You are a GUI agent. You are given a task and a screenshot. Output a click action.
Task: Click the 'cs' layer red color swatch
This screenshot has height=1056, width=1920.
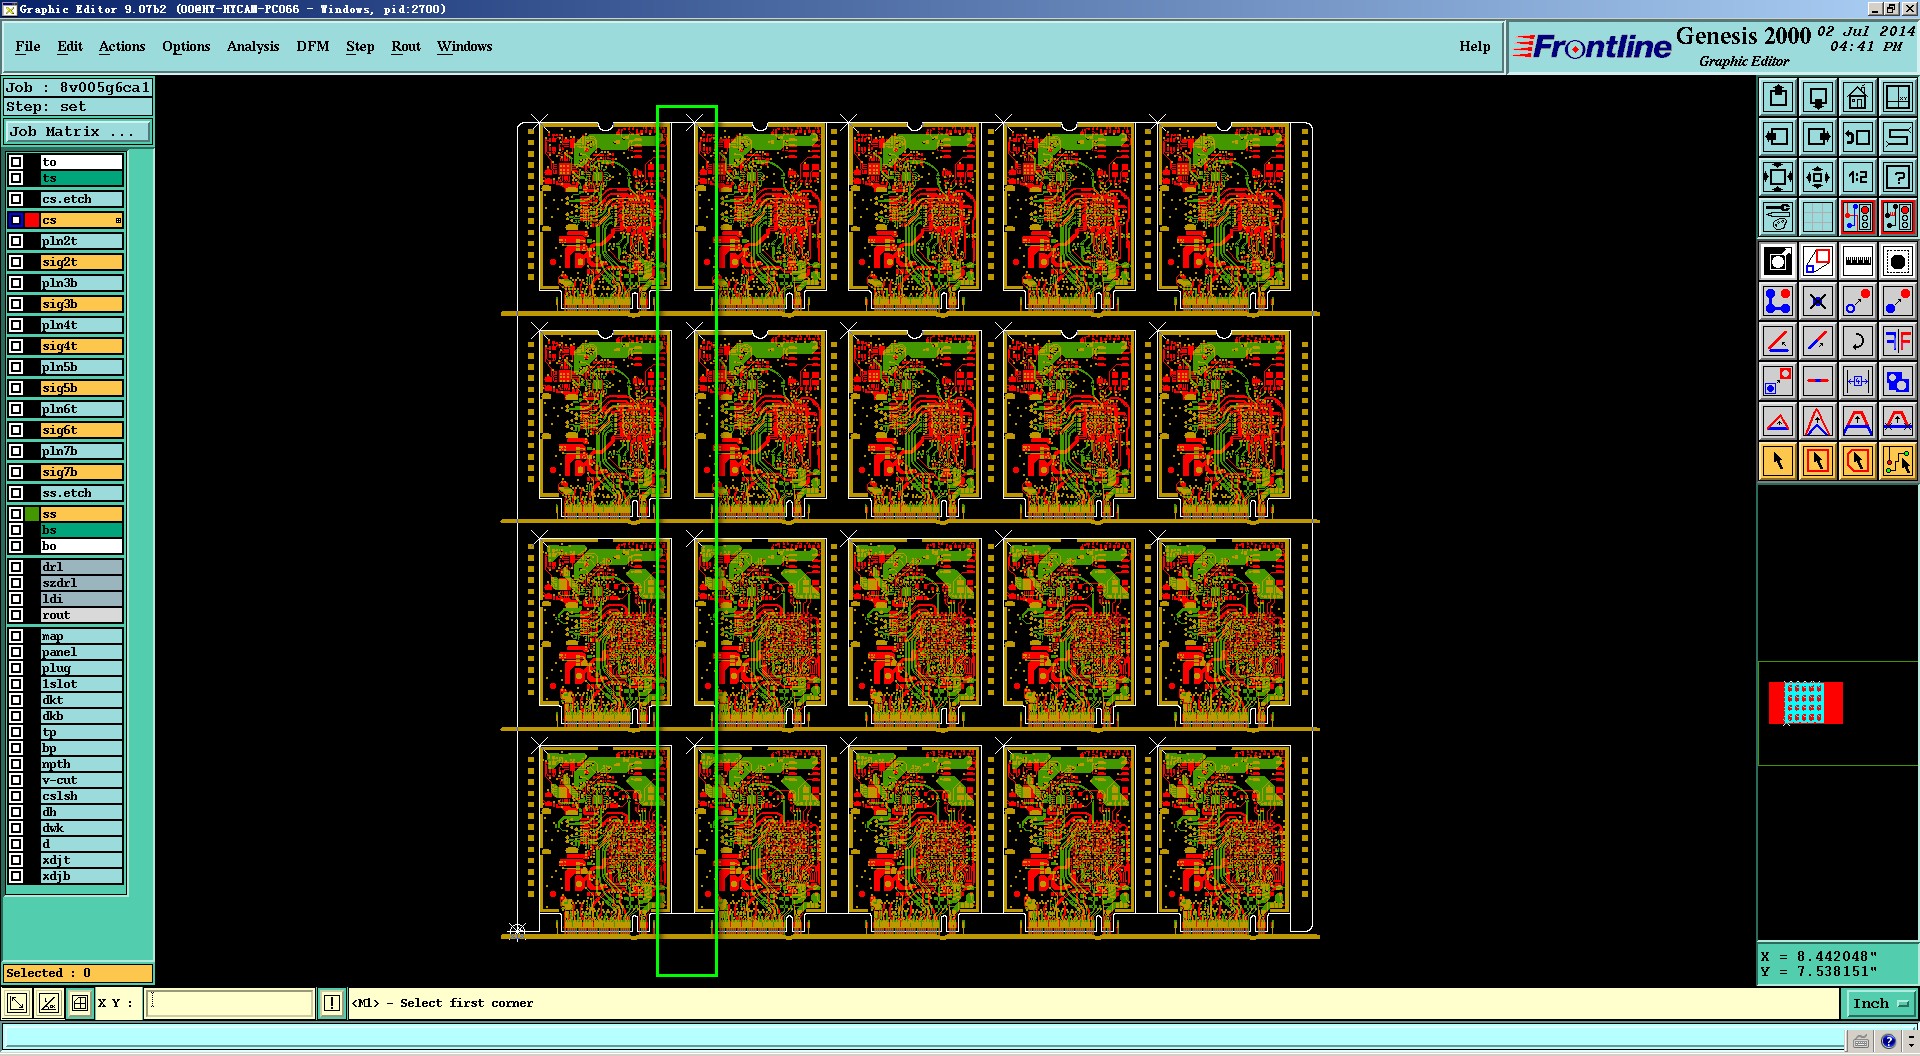pos(32,220)
